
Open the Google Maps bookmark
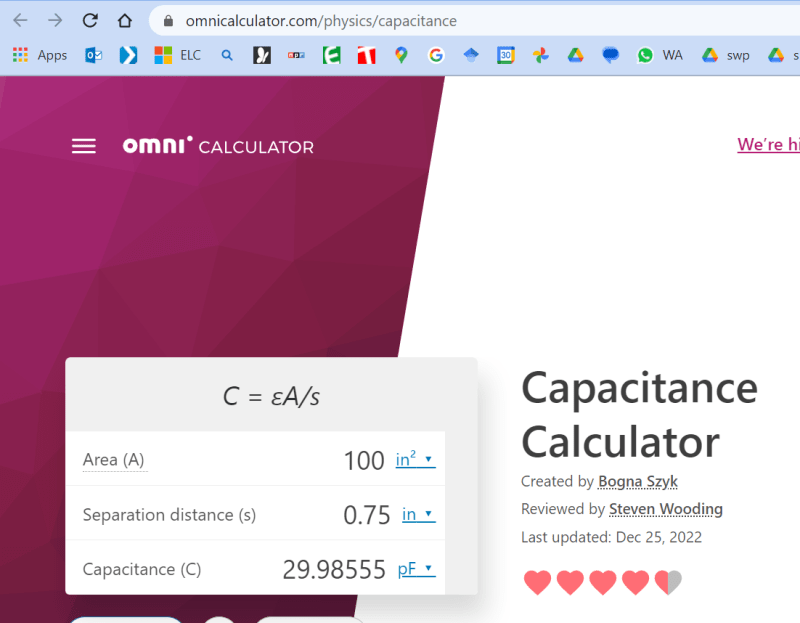pos(402,55)
